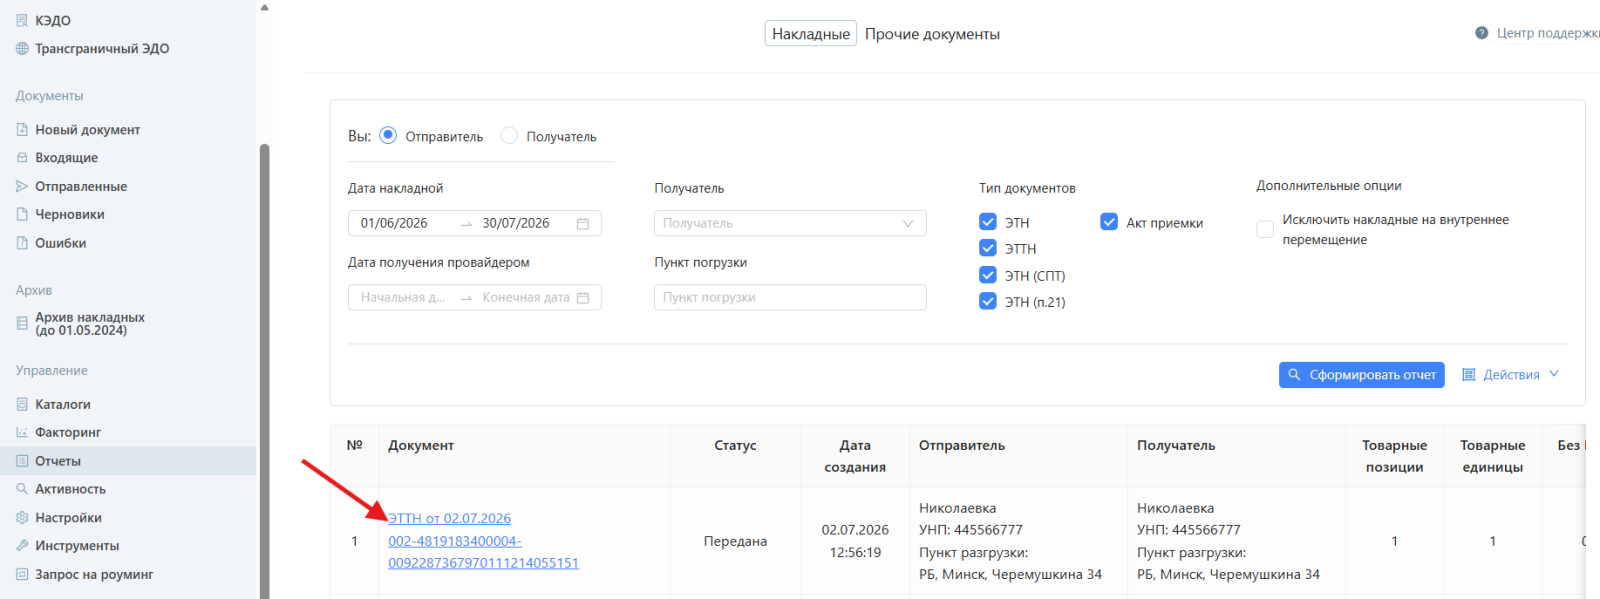Open the Получатель dropdown list

pos(790,223)
